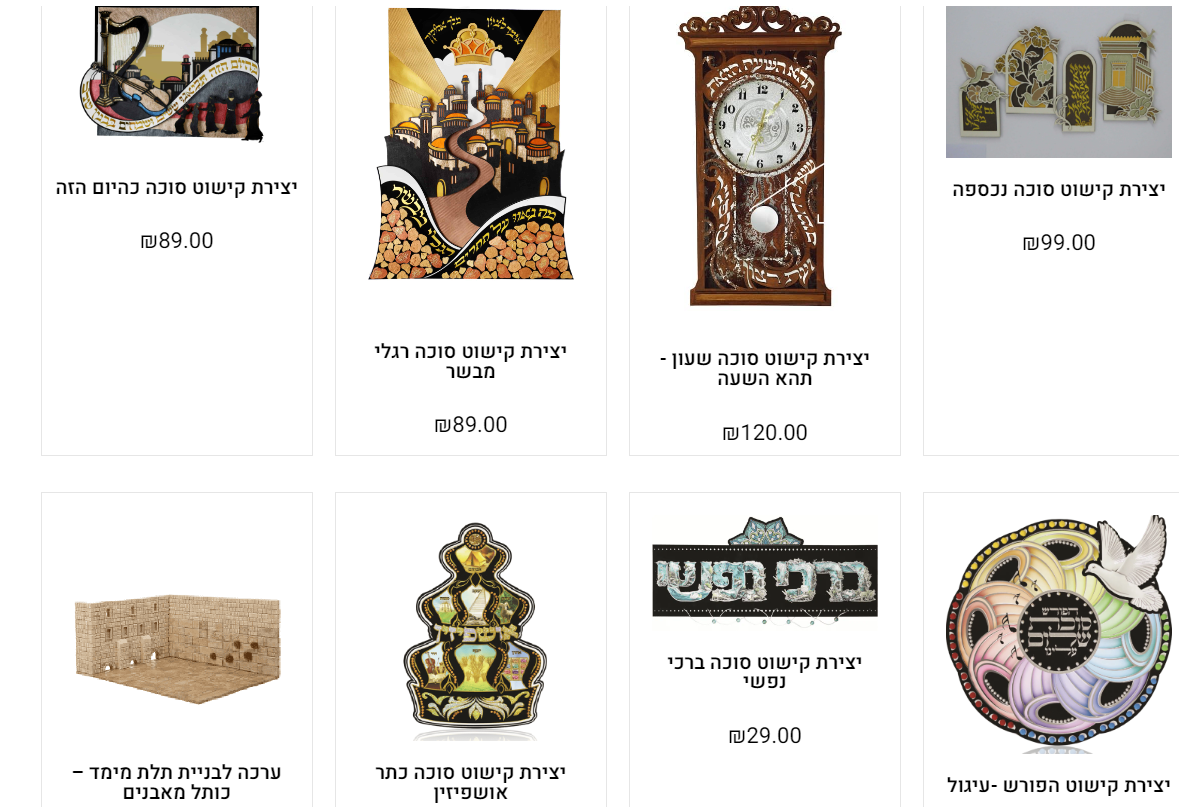Click the ₪89.00 price under רגלי מבשר
Image resolution: width=1179 pixels, height=807 pixels.
[471, 425]
